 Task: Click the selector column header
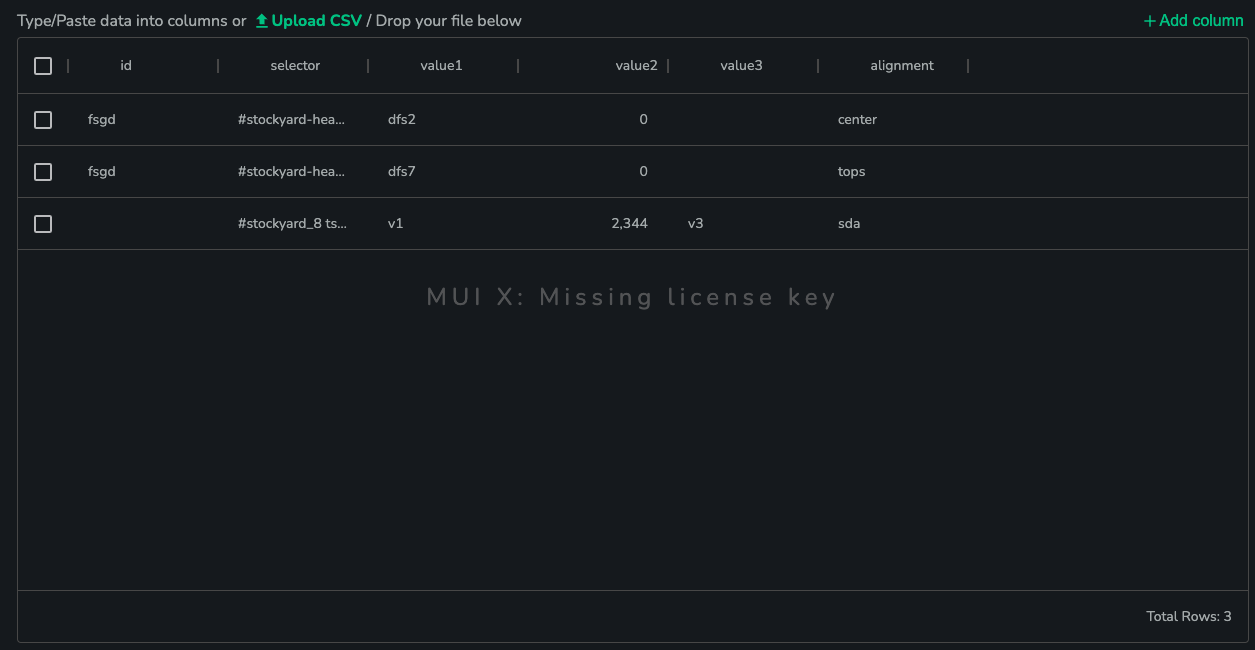pyautogui.click(x=293, y=66)
